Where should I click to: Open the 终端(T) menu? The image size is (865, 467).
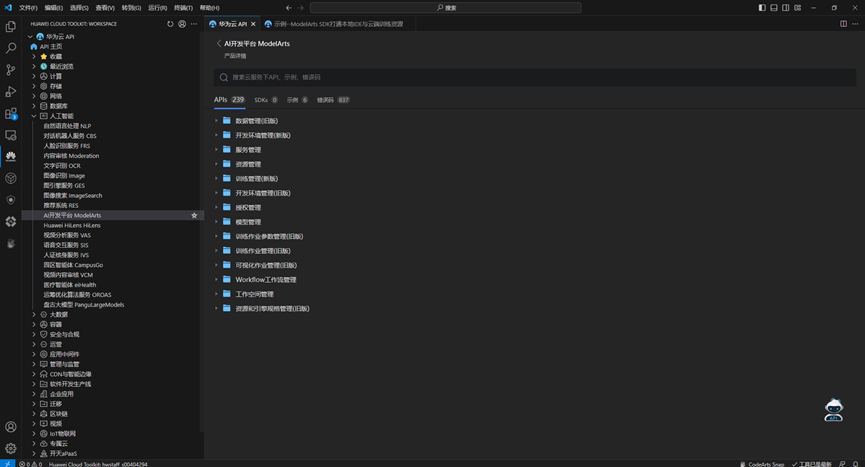point(183,8)
